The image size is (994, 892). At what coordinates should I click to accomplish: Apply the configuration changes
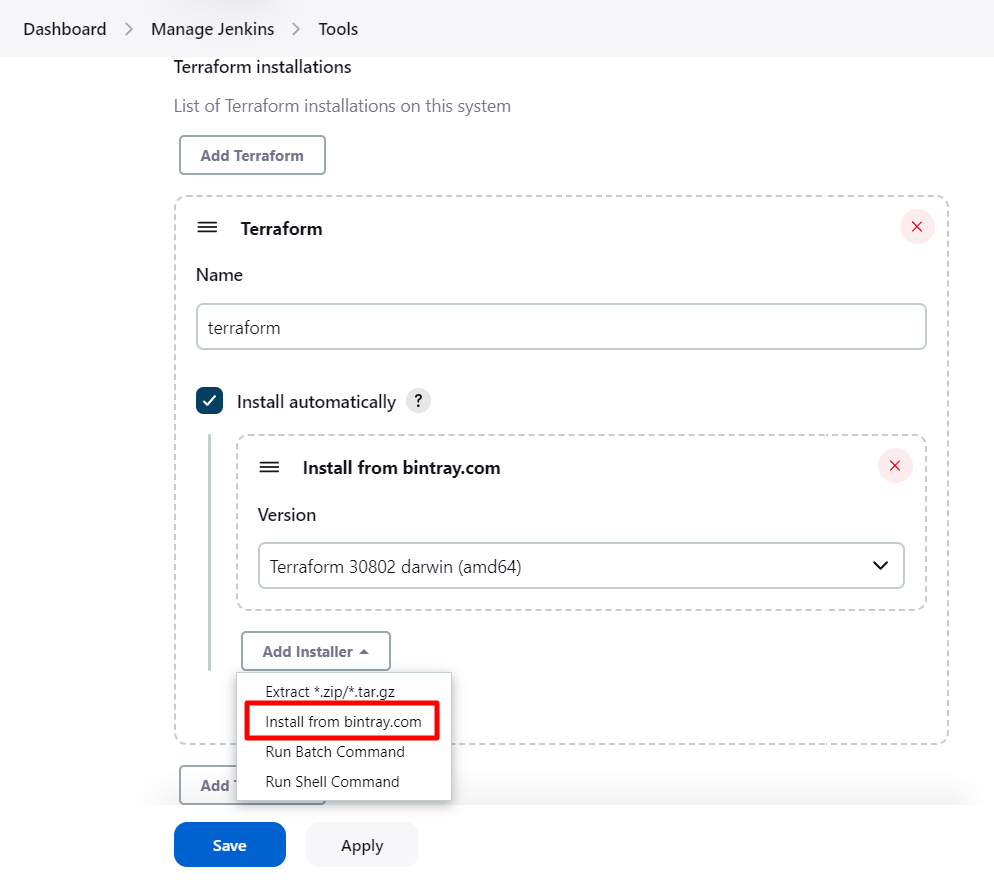coord(362,845)
